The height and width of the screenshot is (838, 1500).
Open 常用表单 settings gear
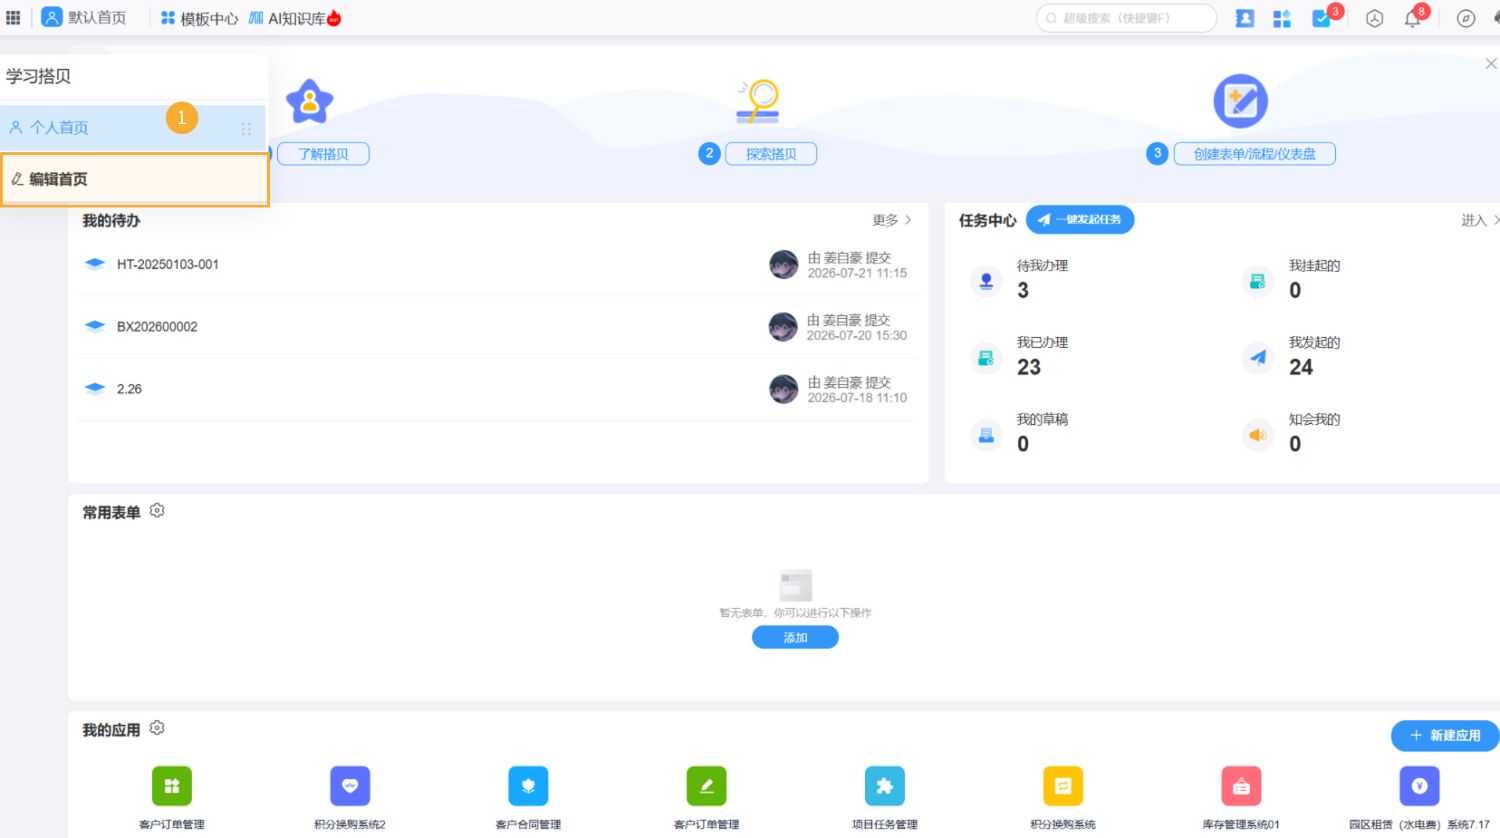(x=157, y=511)
